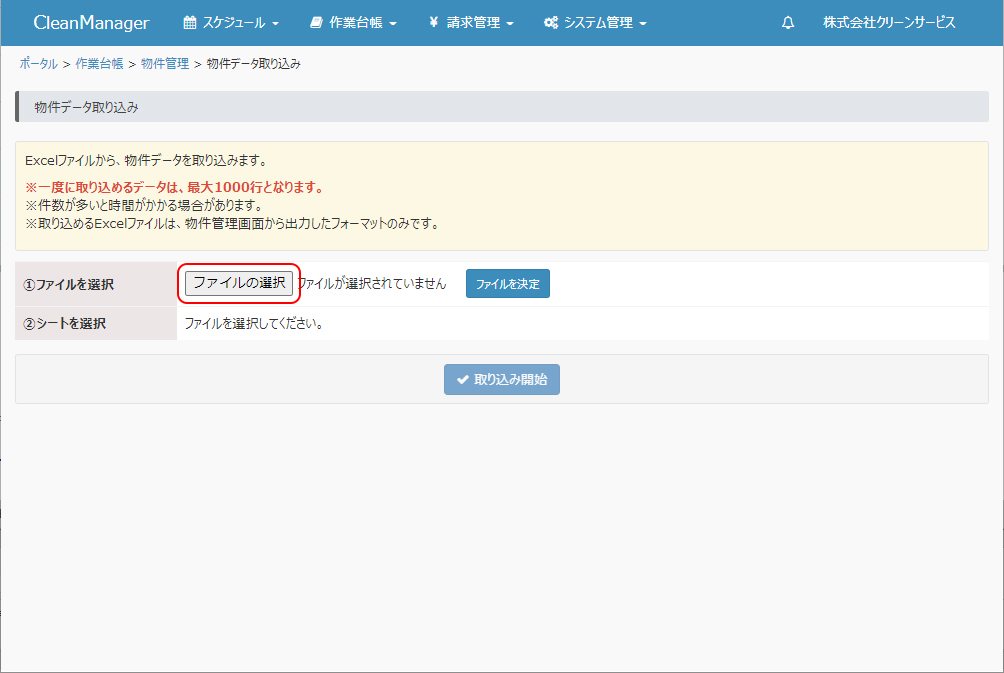Click the gears icon beside システム管理
The height and width of the screenshot is (673, 1004).
click(x=551, y=22)
